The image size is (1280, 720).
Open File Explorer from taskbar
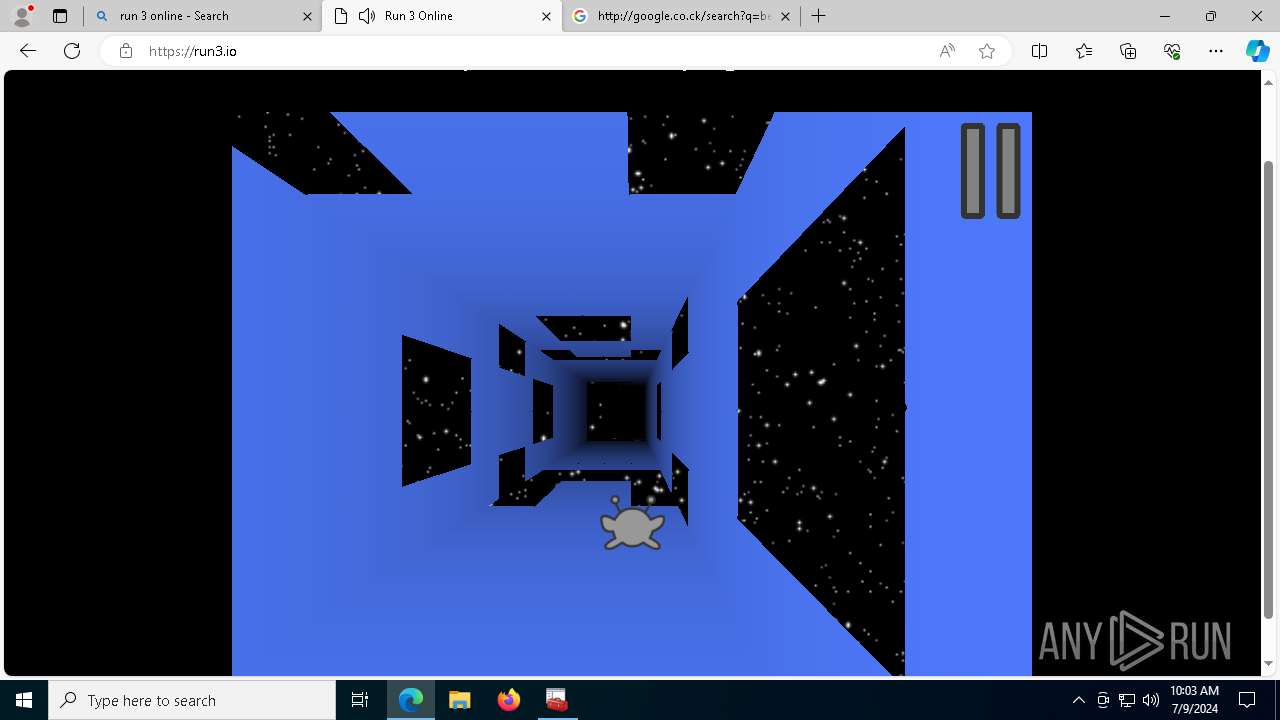(x=459, y=700)
